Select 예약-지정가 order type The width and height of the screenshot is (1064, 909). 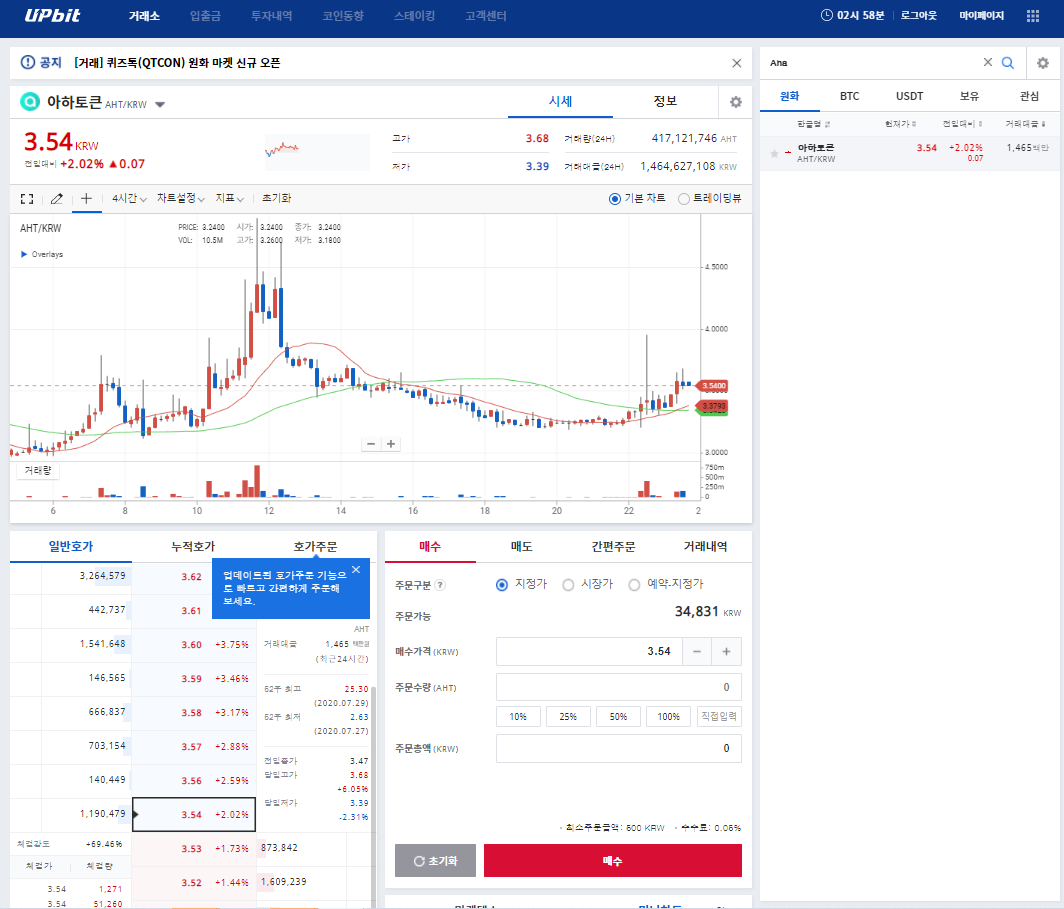click(634, 585)
